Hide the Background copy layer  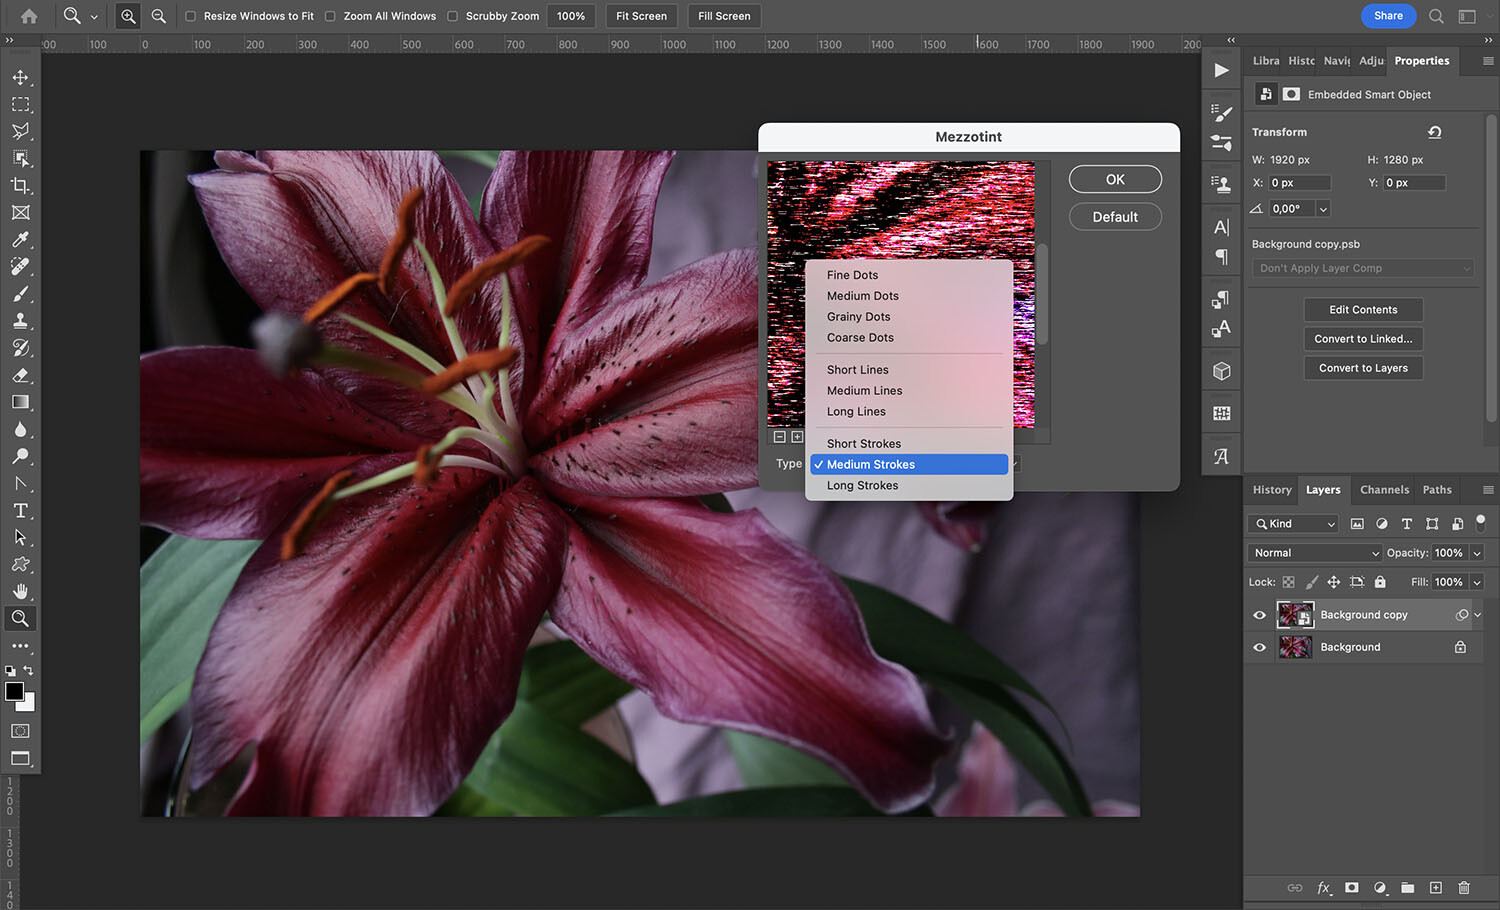tap(1259, 614)
